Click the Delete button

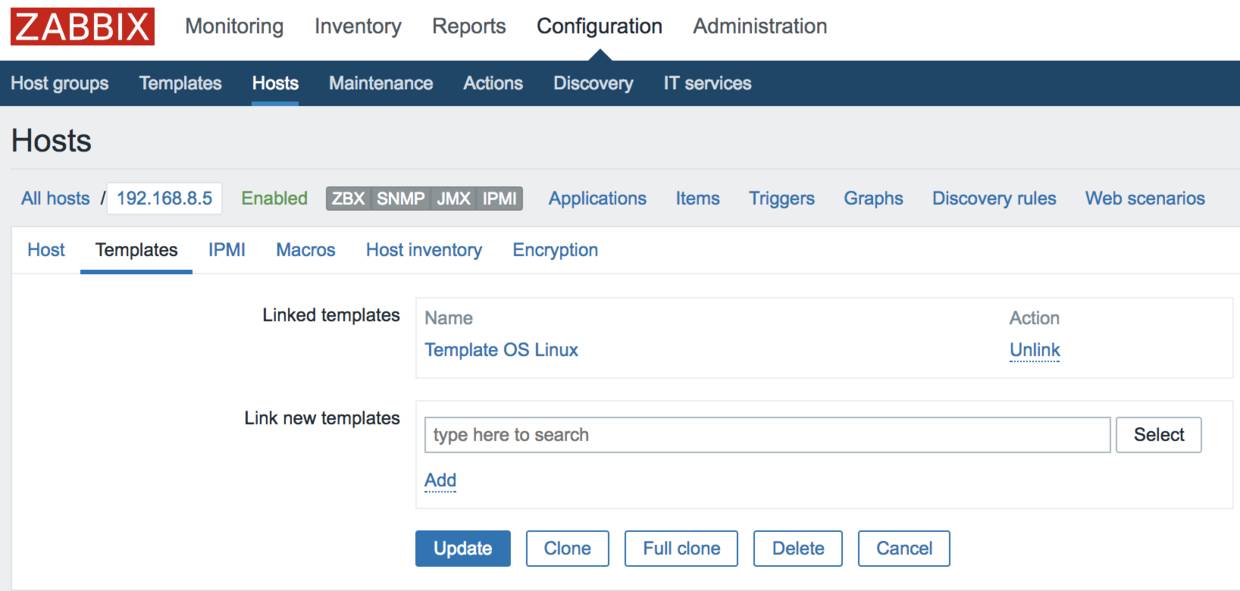[798, 548]
